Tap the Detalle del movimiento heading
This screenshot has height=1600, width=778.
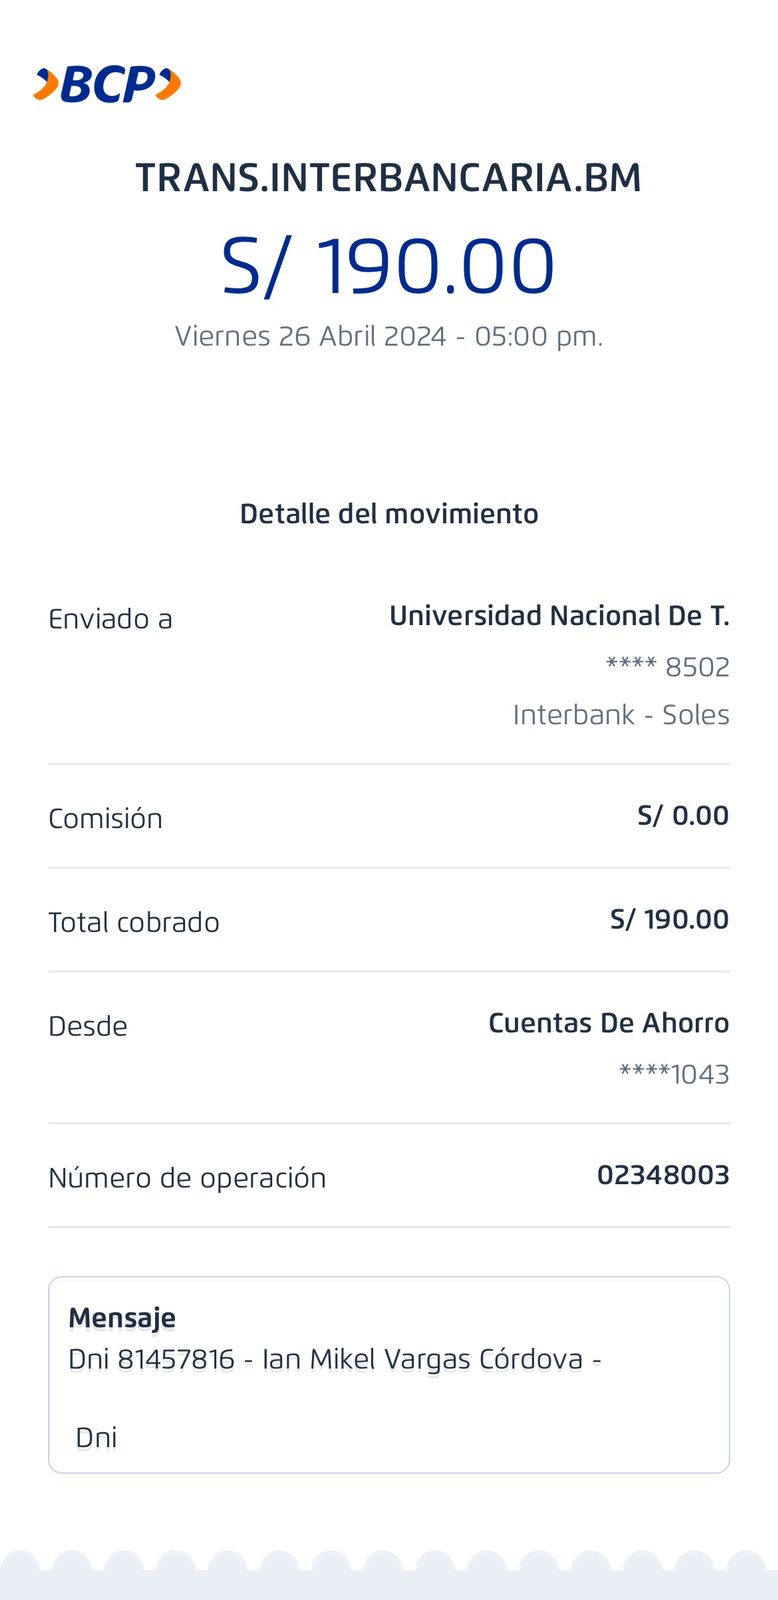(x=389, y=514)
